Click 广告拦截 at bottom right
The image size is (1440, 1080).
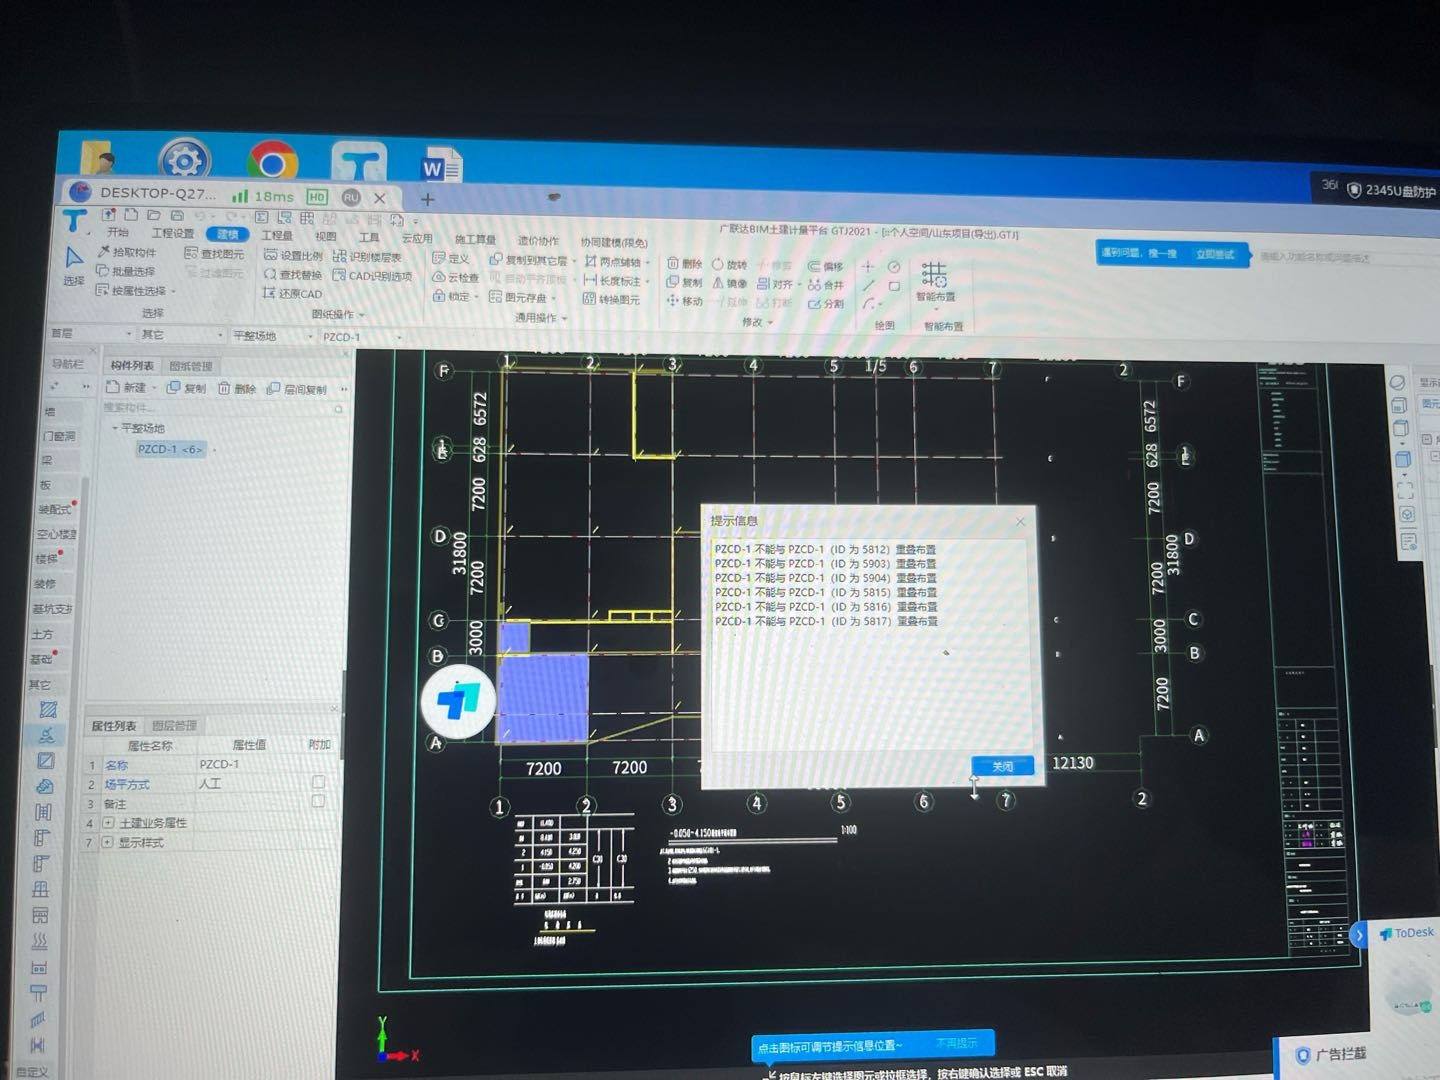point(1331,1054)
